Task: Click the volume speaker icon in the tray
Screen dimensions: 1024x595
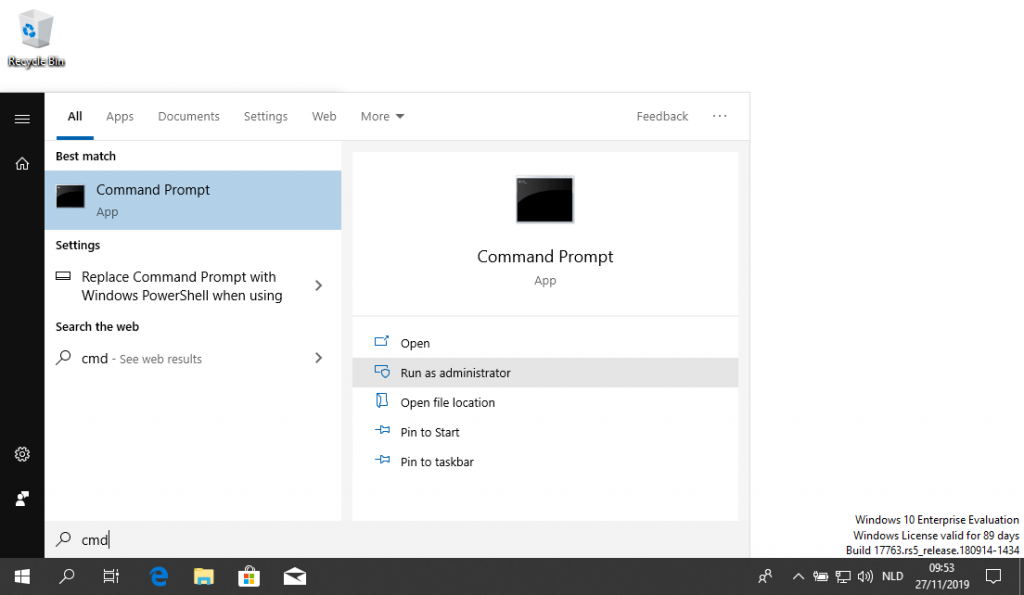Action: [x=865, y=577]
